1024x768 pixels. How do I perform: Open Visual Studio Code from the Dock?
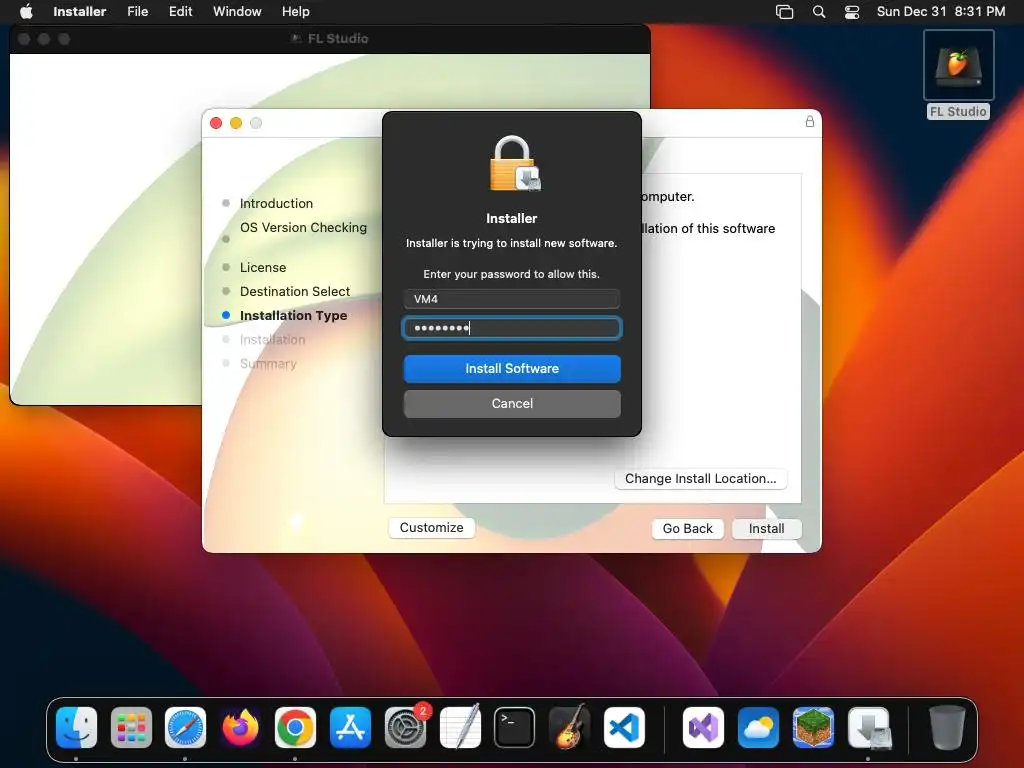coord(624,728)
